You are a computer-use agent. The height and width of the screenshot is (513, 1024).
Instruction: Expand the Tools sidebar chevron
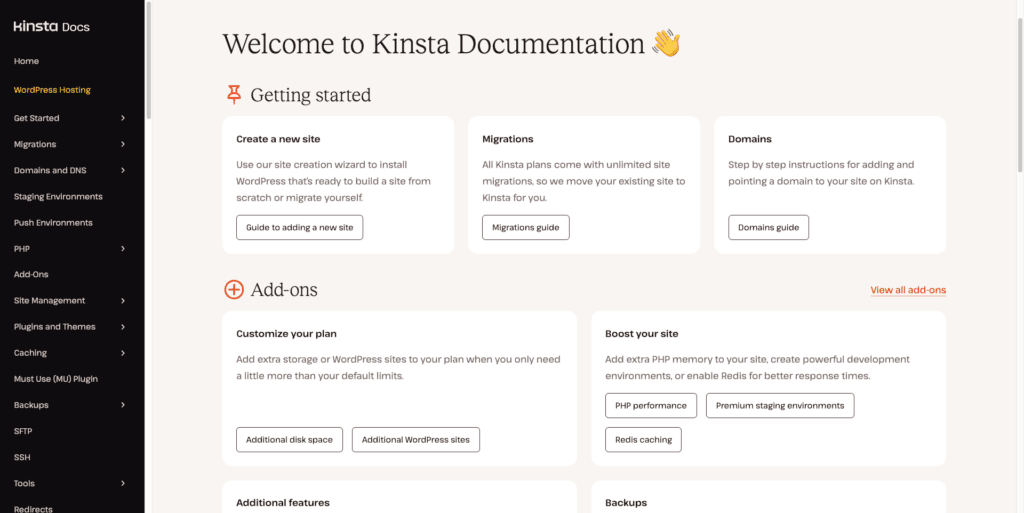[x=123, y=484]
